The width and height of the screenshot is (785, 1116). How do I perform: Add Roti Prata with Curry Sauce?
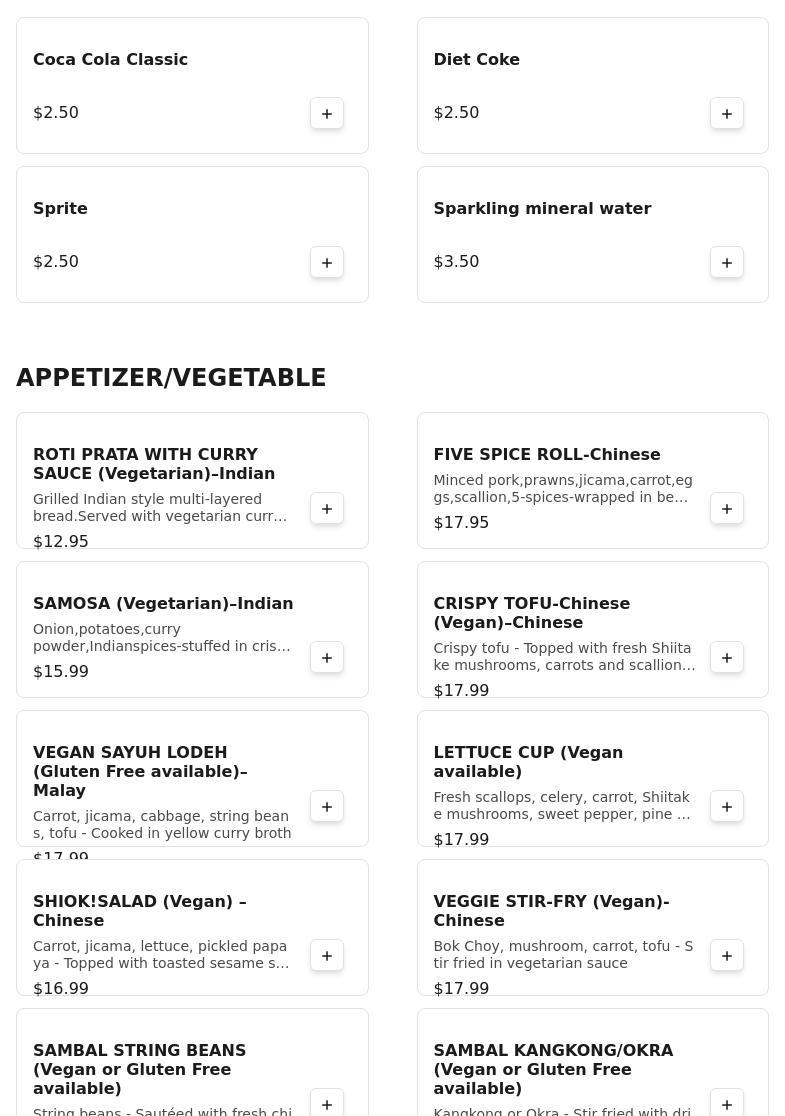point(327,508)
